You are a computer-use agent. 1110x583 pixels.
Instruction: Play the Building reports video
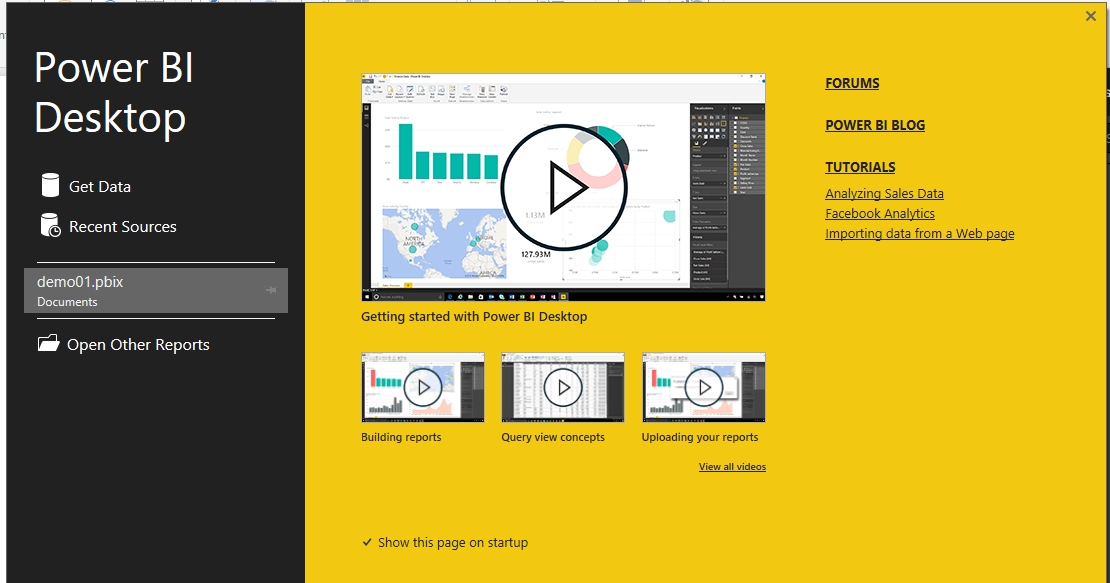tap(423, 387)
